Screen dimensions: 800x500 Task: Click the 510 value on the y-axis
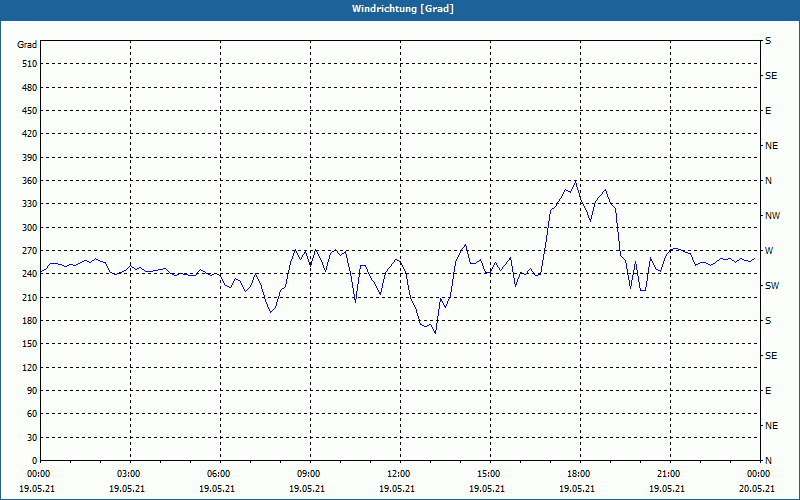[x=30, y=64]
